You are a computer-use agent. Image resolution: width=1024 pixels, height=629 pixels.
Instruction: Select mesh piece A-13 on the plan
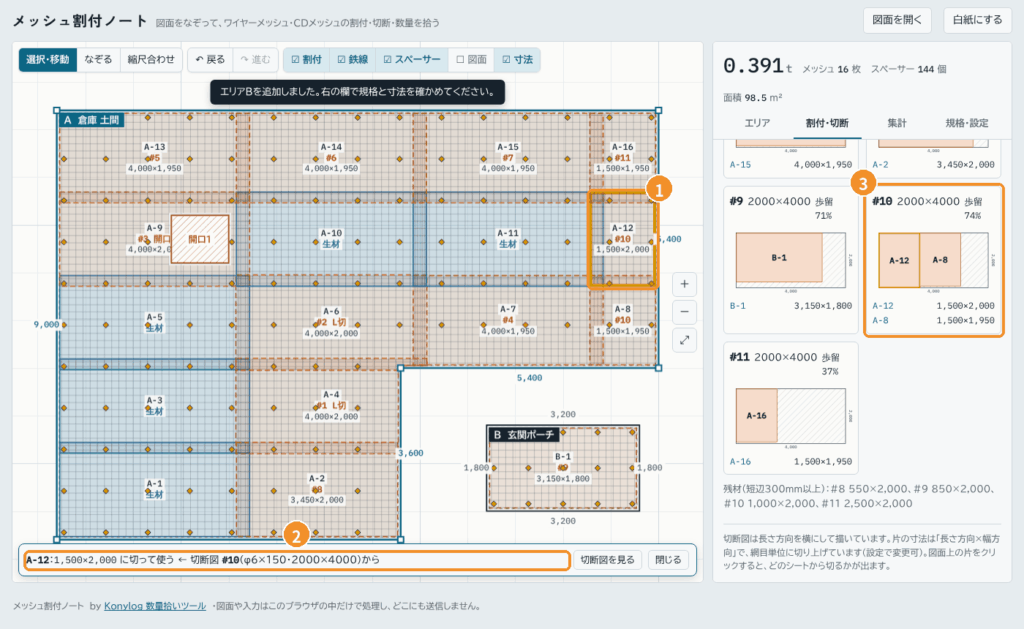click(154, 157)
